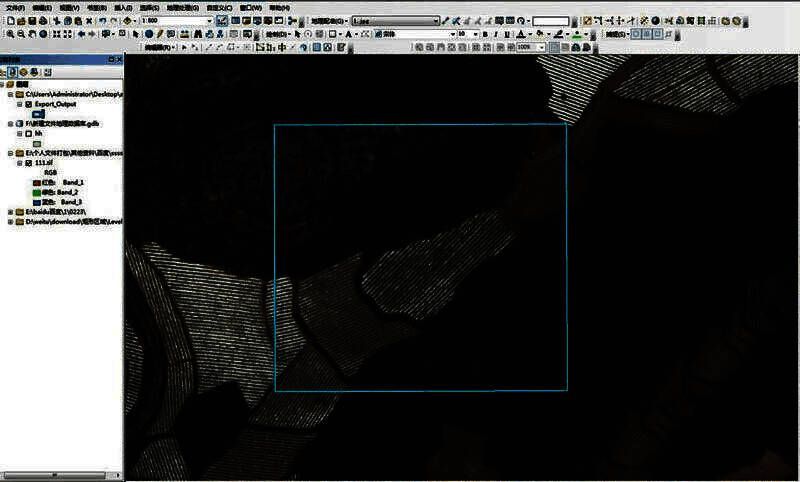Collapse the 111.tif layer tree node
Viewport: 800px width, 482px height.
[18, 162]
